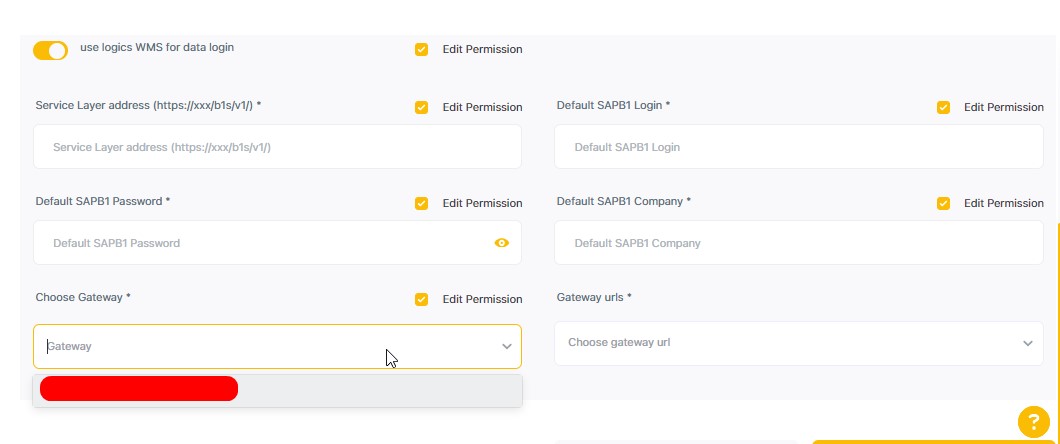Uncheck Edit Permission for Choose Gateway
This screenshot has width=1060, height=444.
click(421, 299)
